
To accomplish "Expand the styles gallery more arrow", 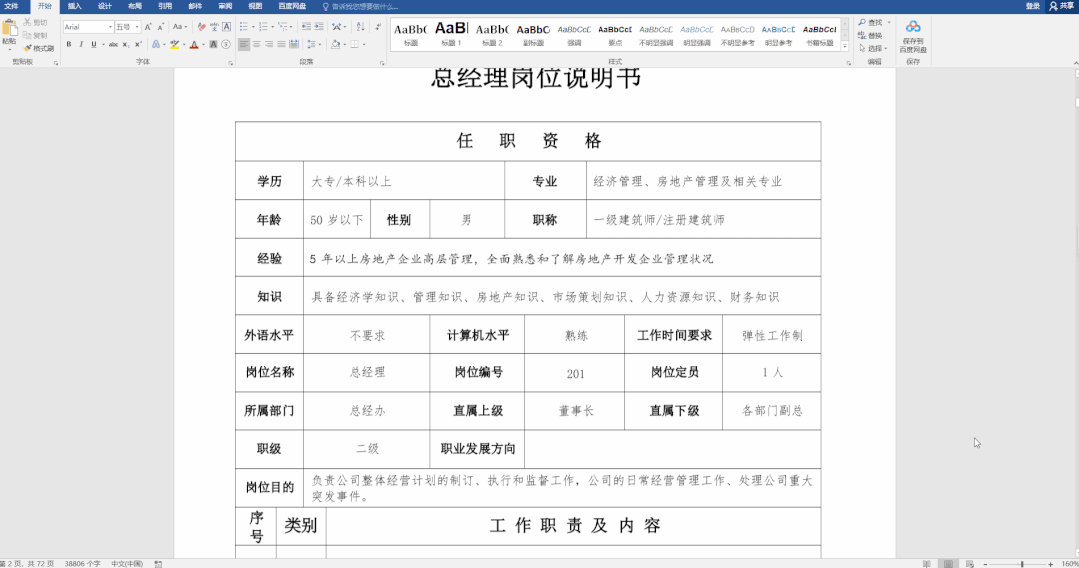I will click(x=844, y=46).
